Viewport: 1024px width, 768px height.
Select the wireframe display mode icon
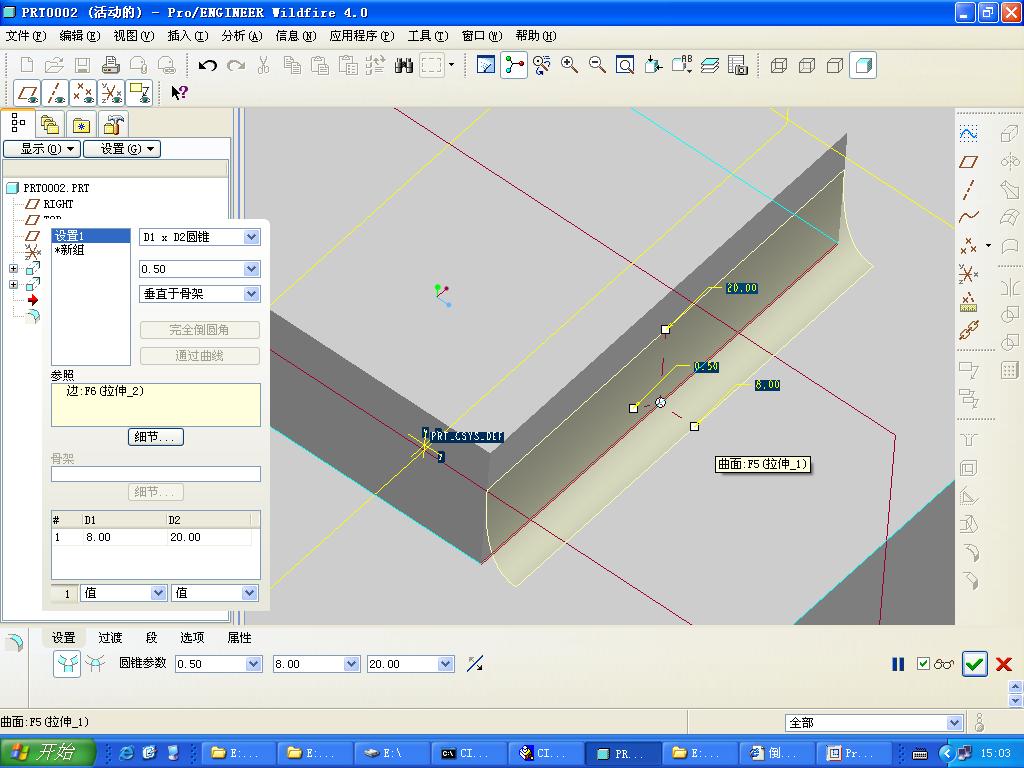coord(779,66)
